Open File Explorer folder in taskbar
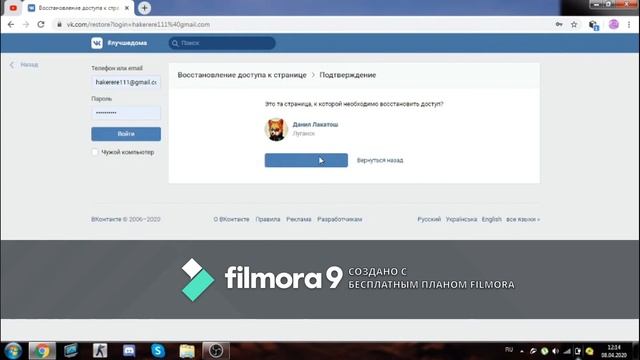Viewport: 640px width, 360px height. (x=187, y=351)
